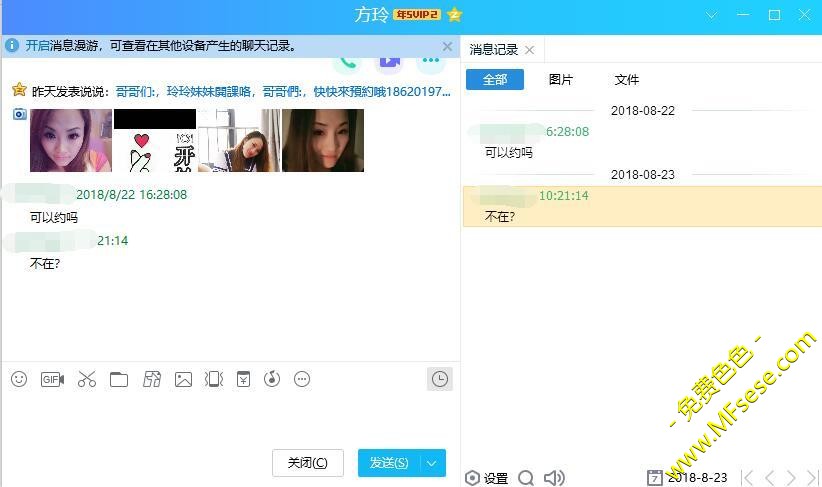The height and width of the screenshot is (487, 822).
Task: Open the red packet (¥) icon
Action: [x=243, y=379]
